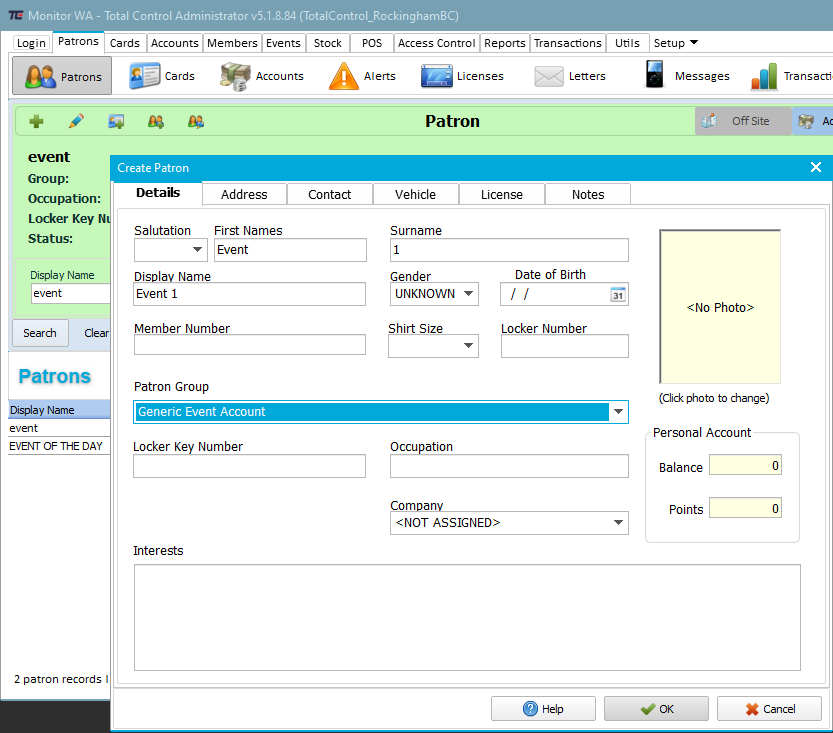
Task: Open the Licenses toolbar section
Action: (x=462, y=76)
